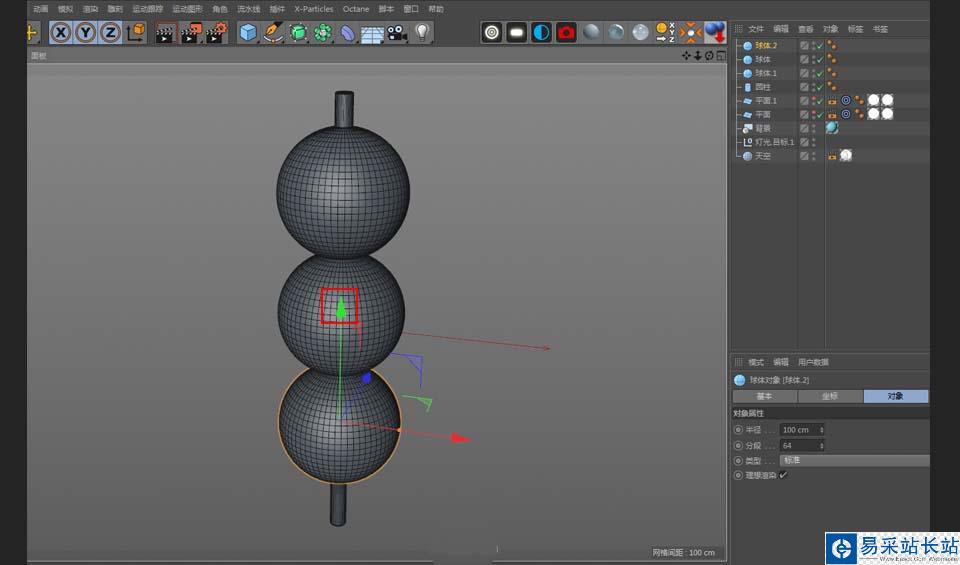Select the spline pen tool icon

273,33
